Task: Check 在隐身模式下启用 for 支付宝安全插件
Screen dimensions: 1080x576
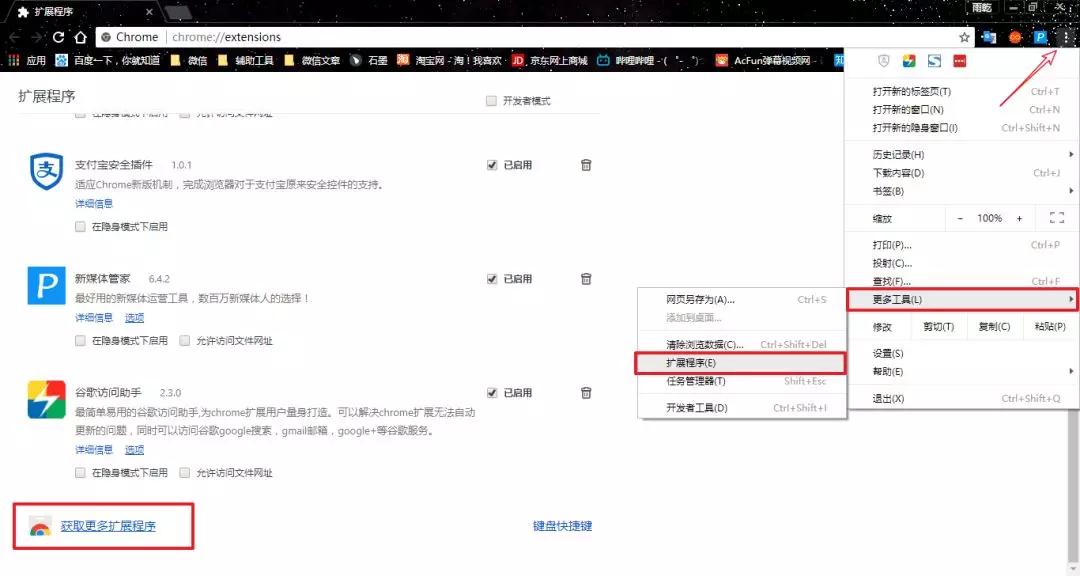Action: (x=81, y=227)
